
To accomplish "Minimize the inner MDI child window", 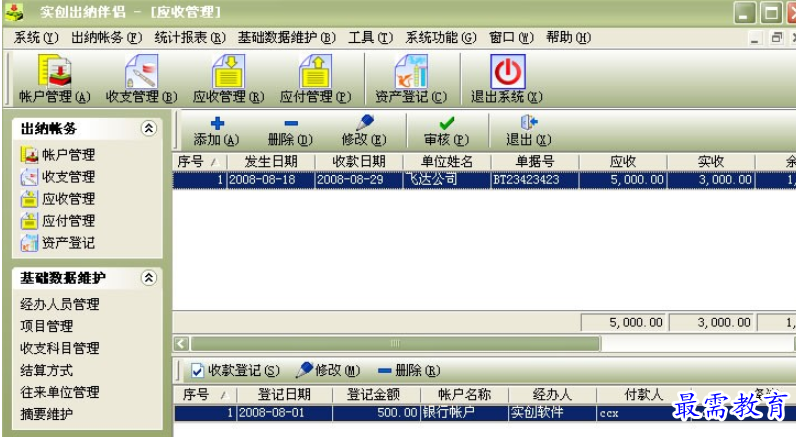I will tap(755, 38).
